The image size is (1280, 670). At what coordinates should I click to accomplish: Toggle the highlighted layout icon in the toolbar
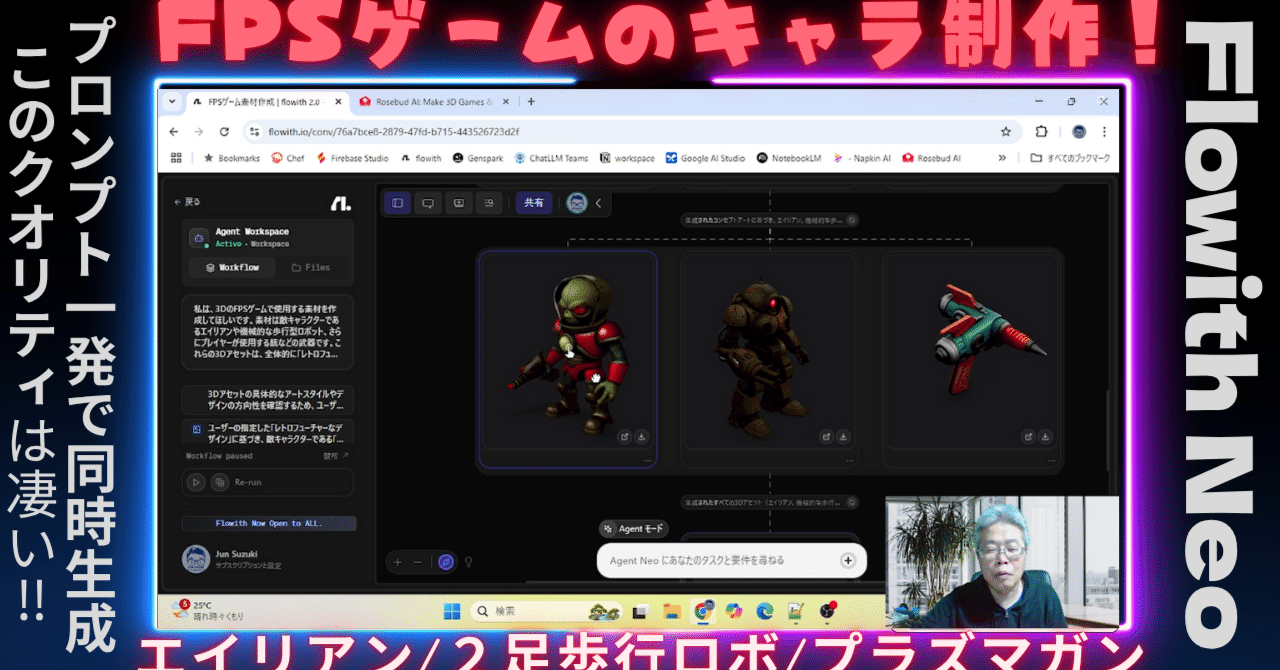[397, 203]
